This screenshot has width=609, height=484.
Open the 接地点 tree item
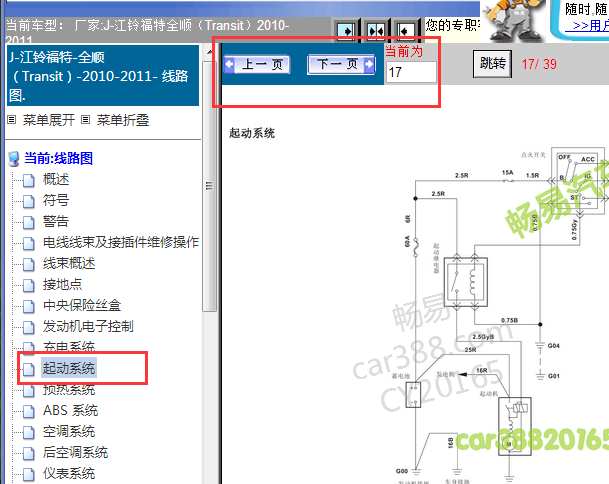(63, 284)
